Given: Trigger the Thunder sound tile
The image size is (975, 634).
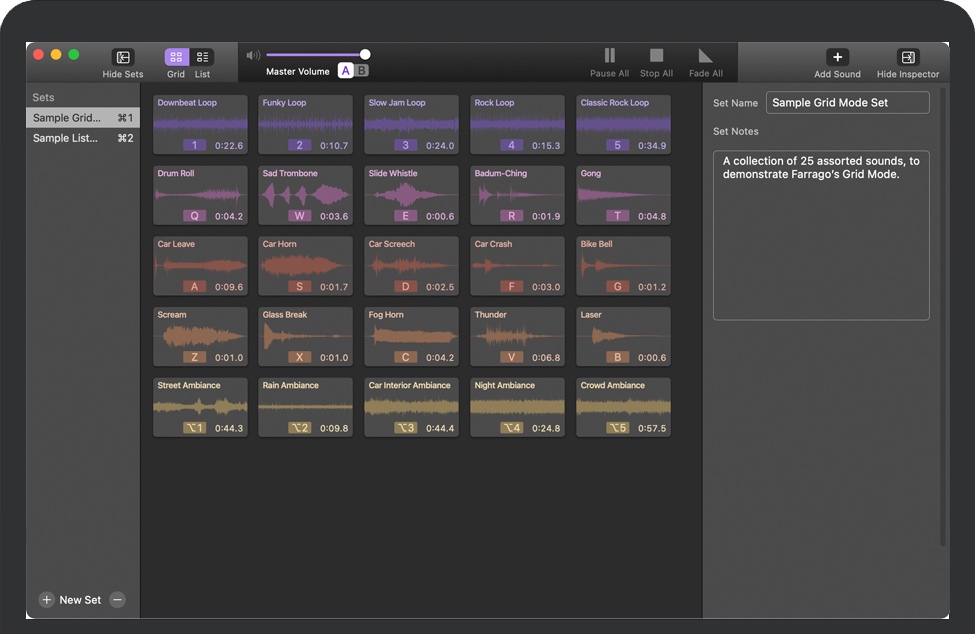Looking at the screenshot, I should pos(517,336).
